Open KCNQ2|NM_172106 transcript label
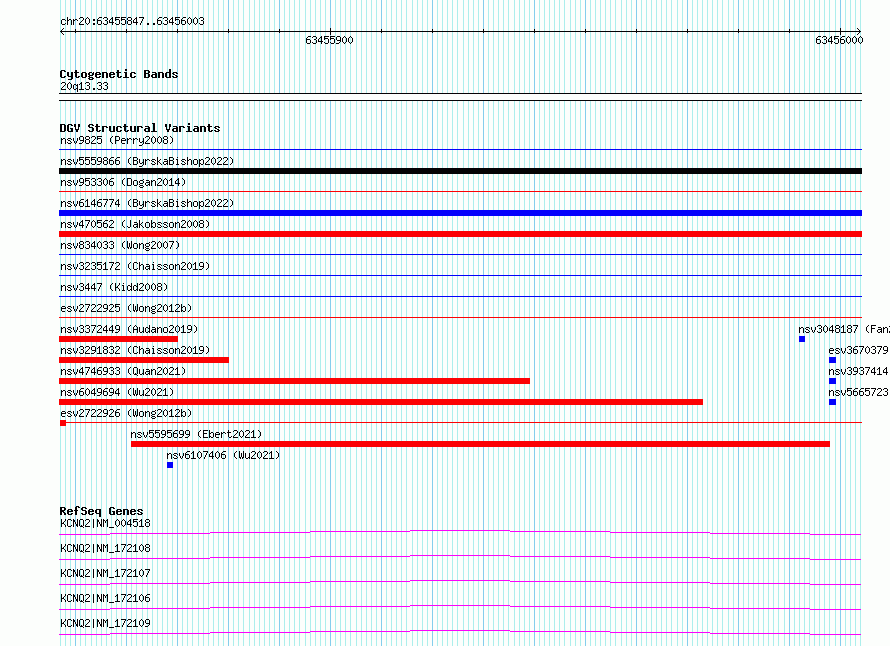The height and width of the screenshot is (646, 890). 105,598
